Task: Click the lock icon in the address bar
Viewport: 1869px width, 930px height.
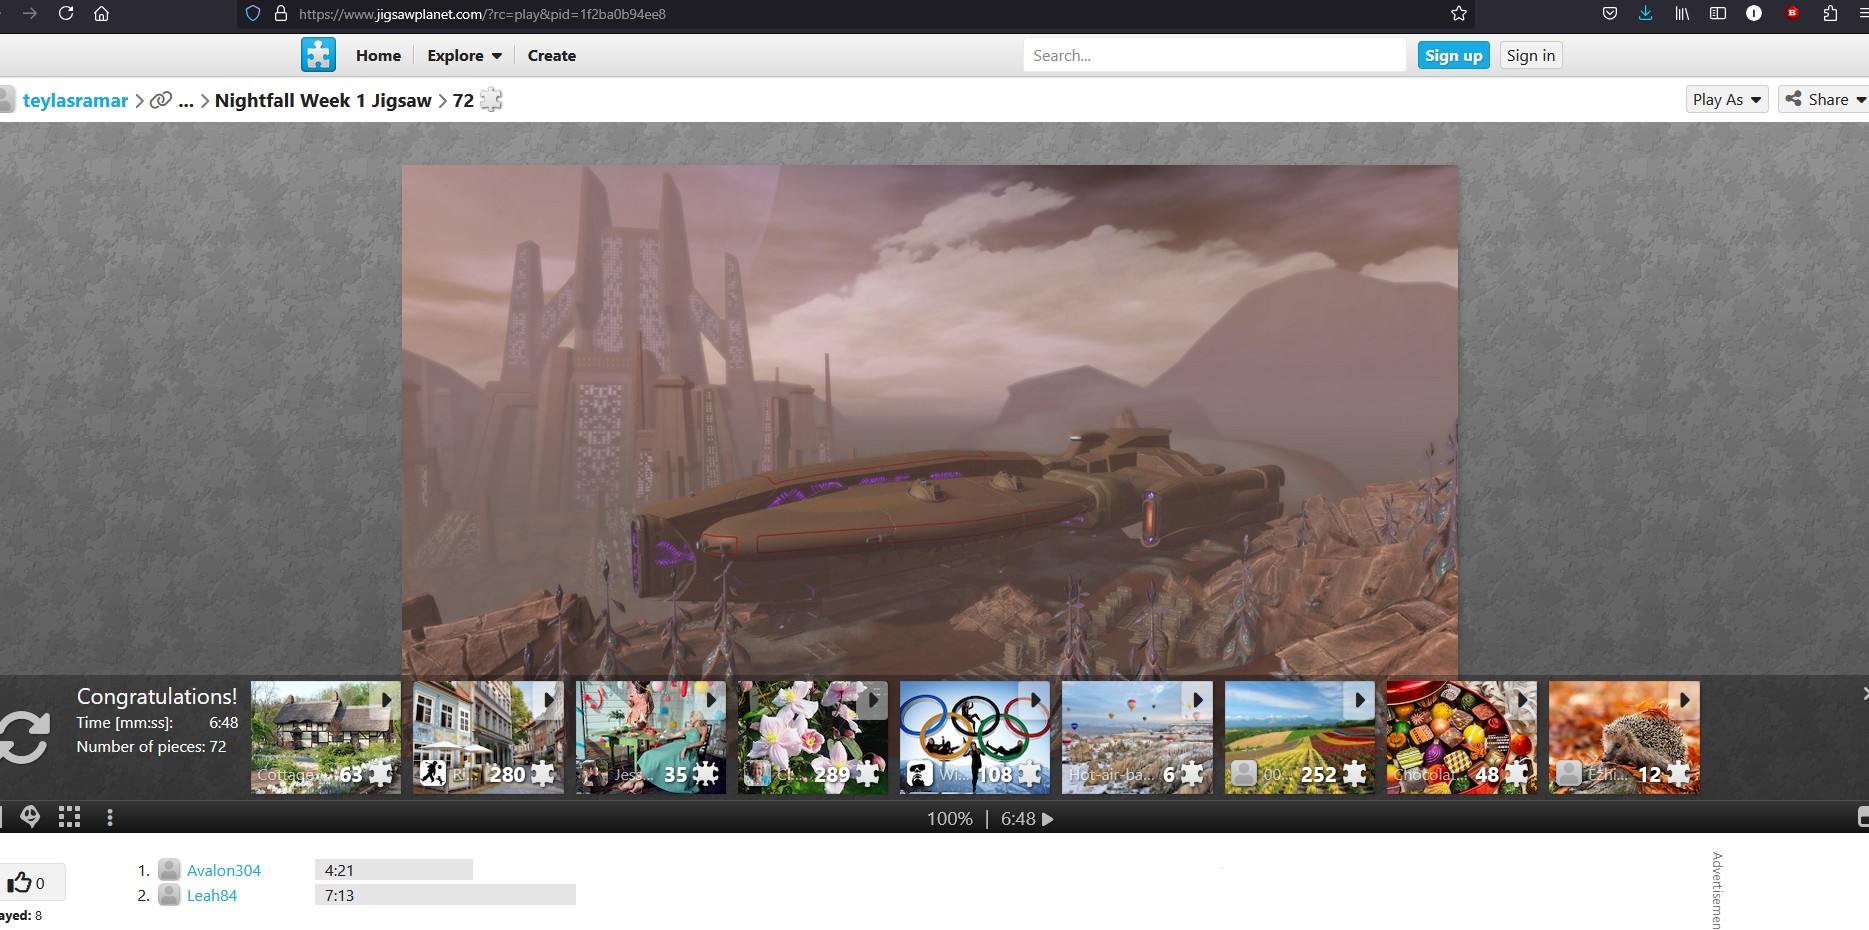Action: (x=281, y=14)
